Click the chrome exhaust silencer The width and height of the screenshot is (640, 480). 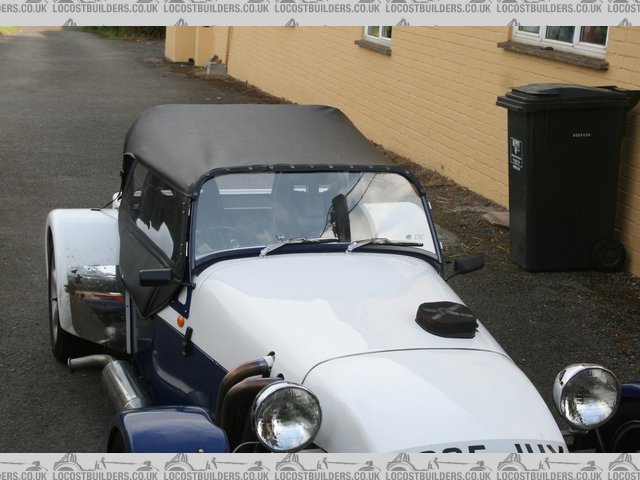pos(122,383)
